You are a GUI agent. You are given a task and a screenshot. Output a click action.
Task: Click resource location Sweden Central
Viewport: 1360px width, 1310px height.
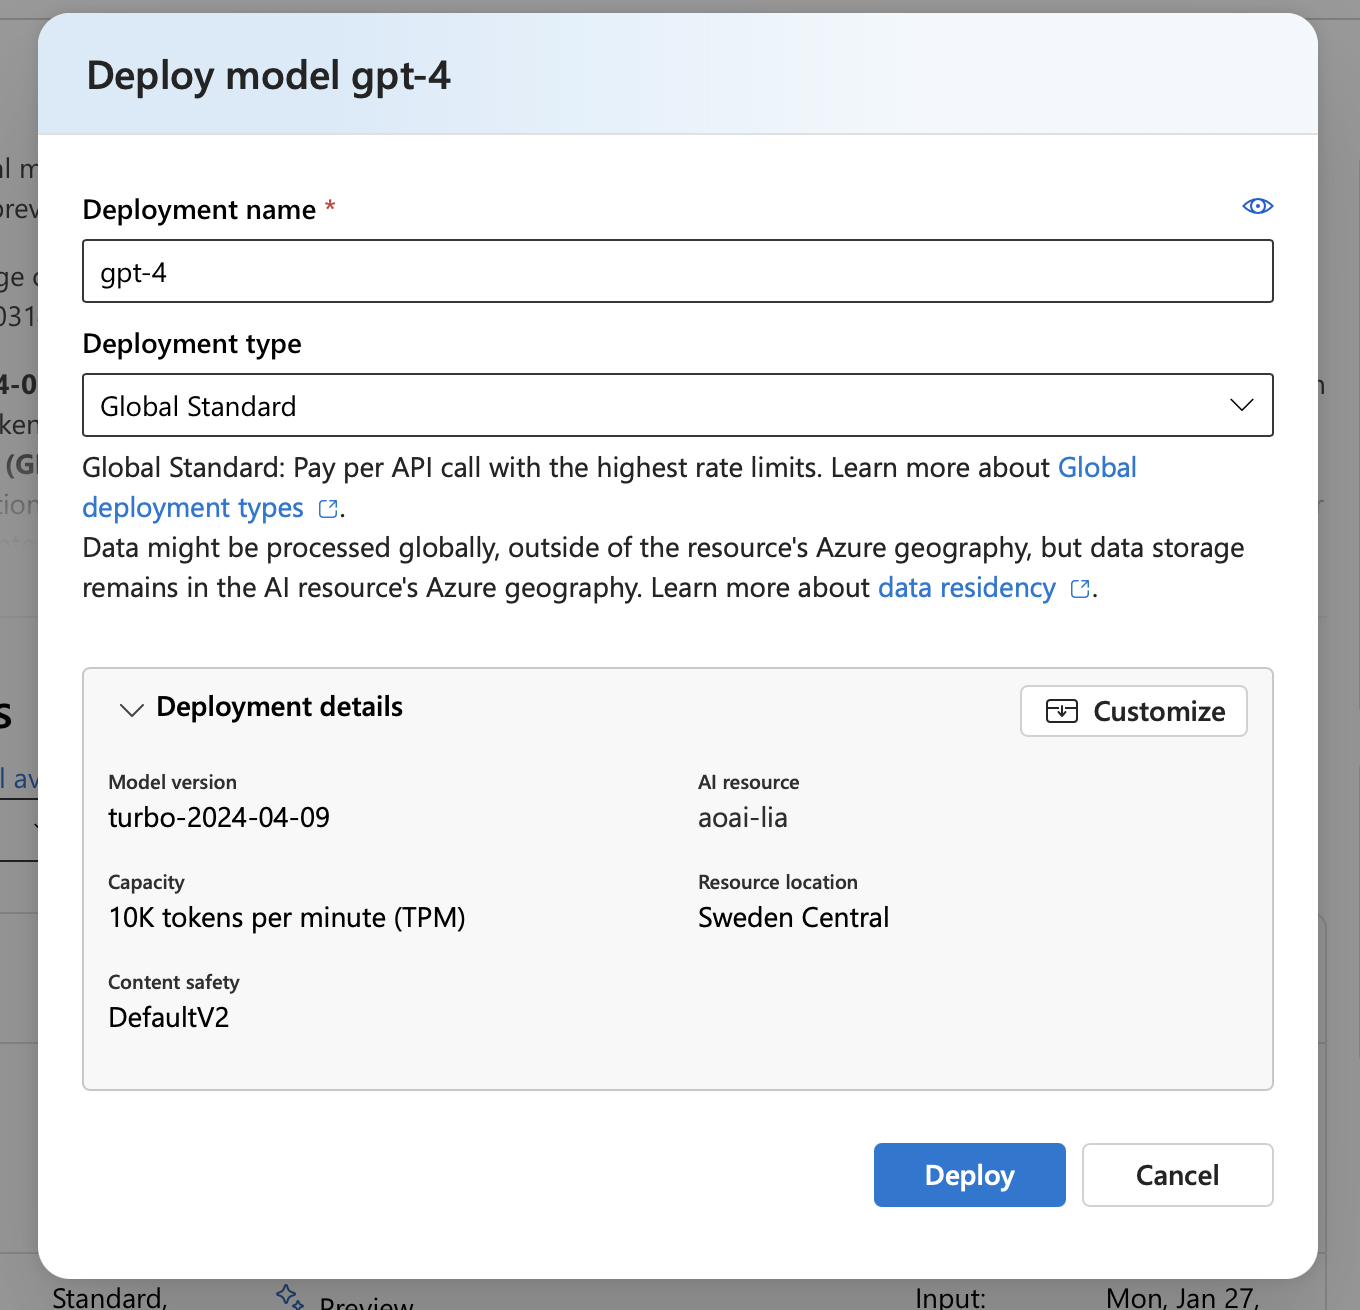point(793,918)
